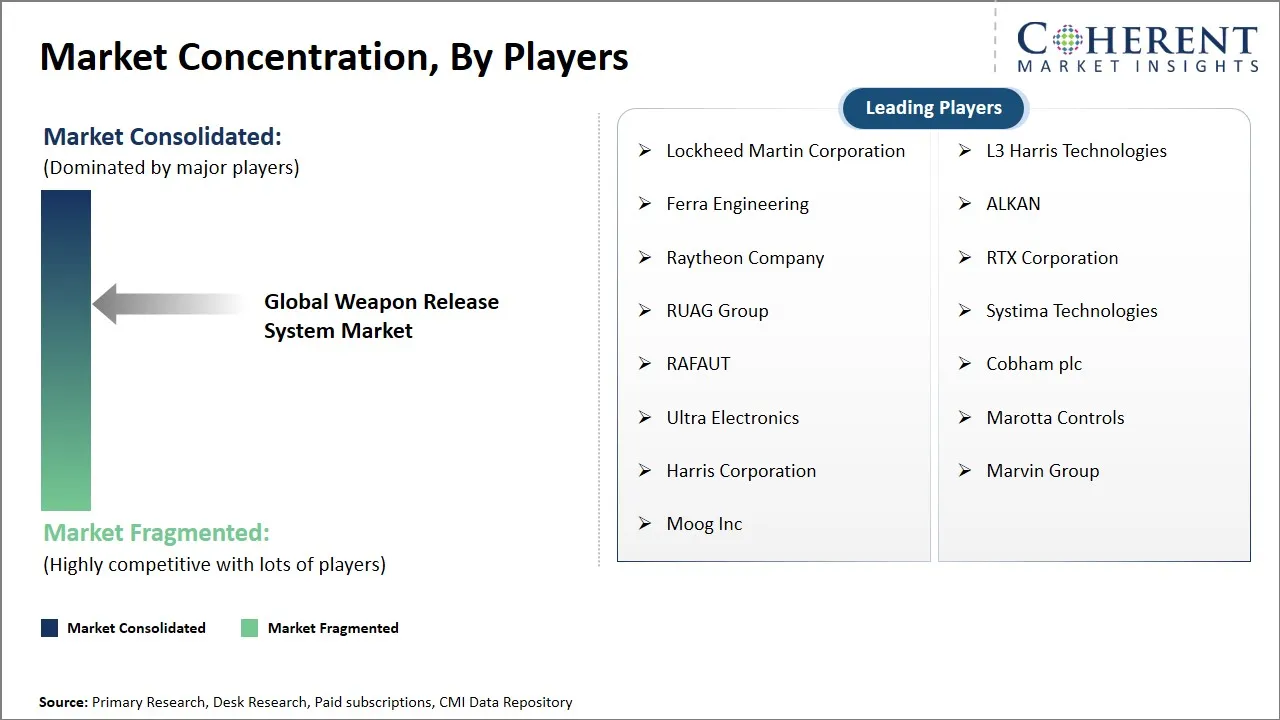Viewport: 1280px width, 720px height.
Task: Select the Market Fragmented legend square
Action: [x=248, y=627]
